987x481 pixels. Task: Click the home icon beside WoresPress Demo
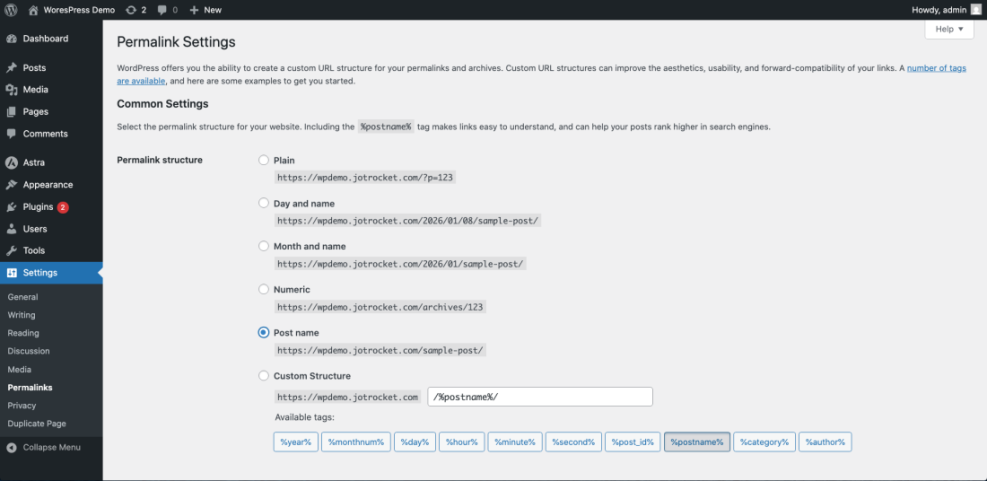click(x=33, y=10)
